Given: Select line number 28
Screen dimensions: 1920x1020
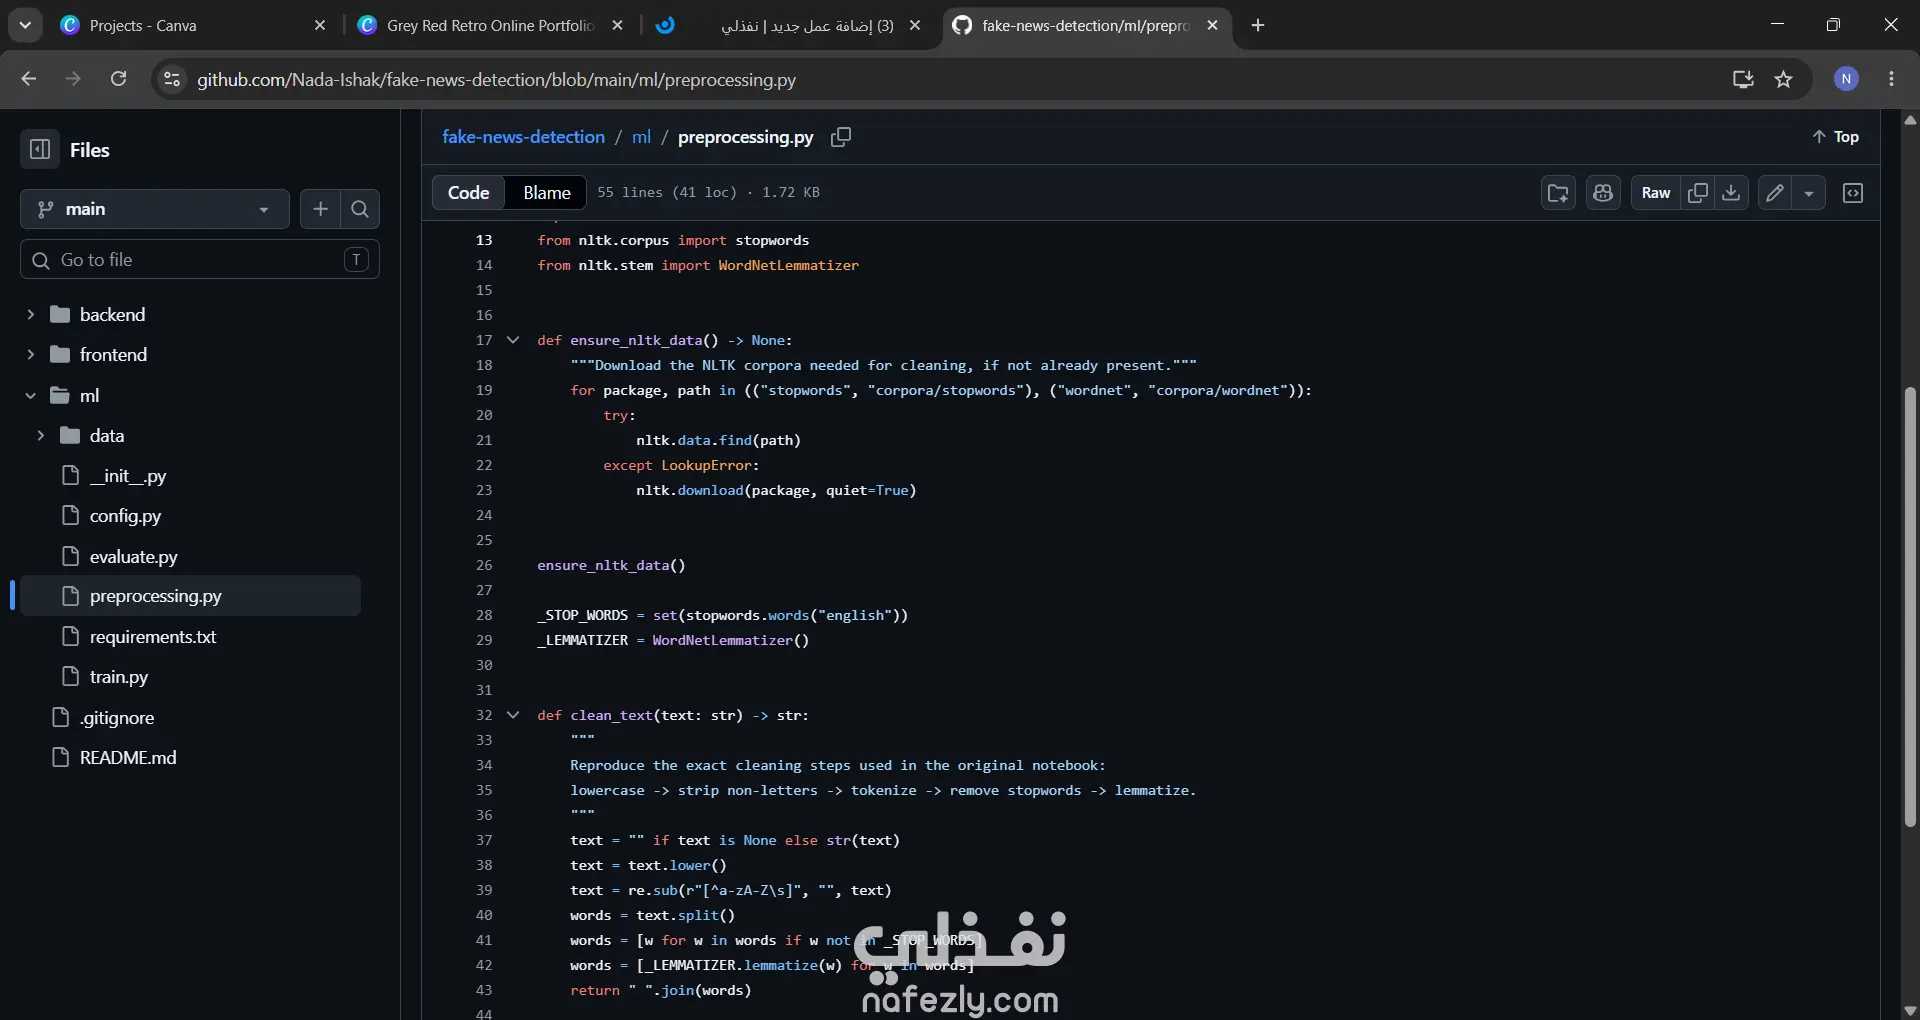Looking at the screenshot, I should coord(484,615).
